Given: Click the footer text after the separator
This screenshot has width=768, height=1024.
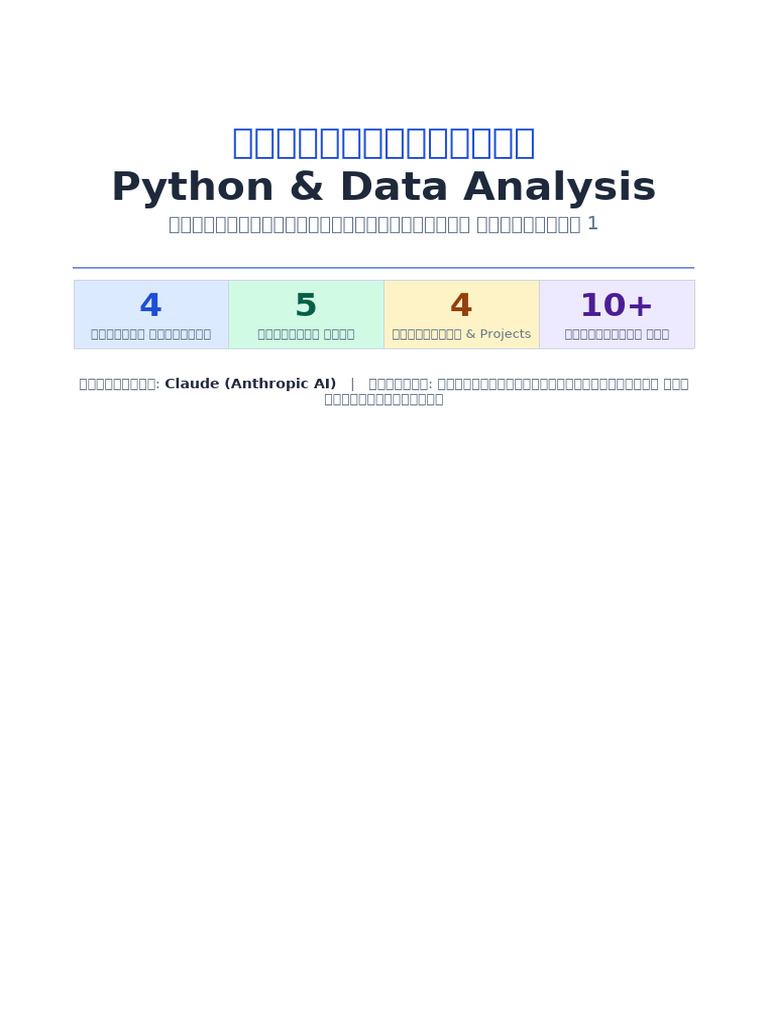Looking at the screenshot, I should (x=528, y=384).
